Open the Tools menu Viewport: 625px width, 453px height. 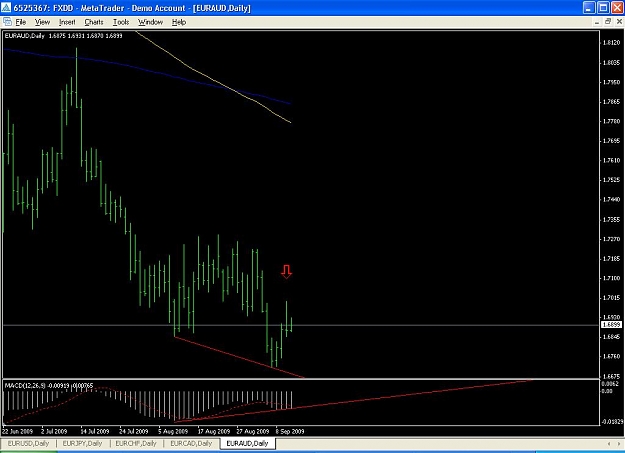[121, 22]
